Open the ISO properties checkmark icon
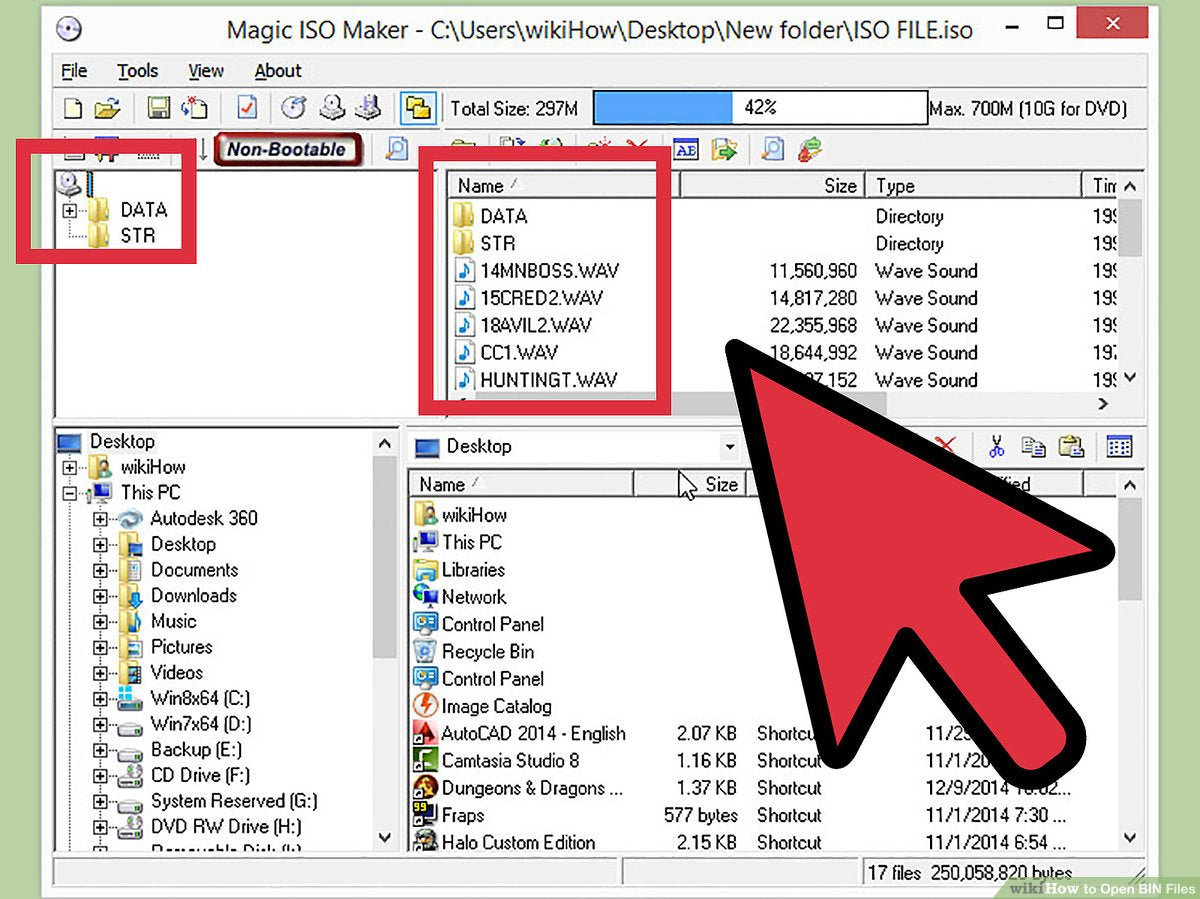 [x=246, y=108]
